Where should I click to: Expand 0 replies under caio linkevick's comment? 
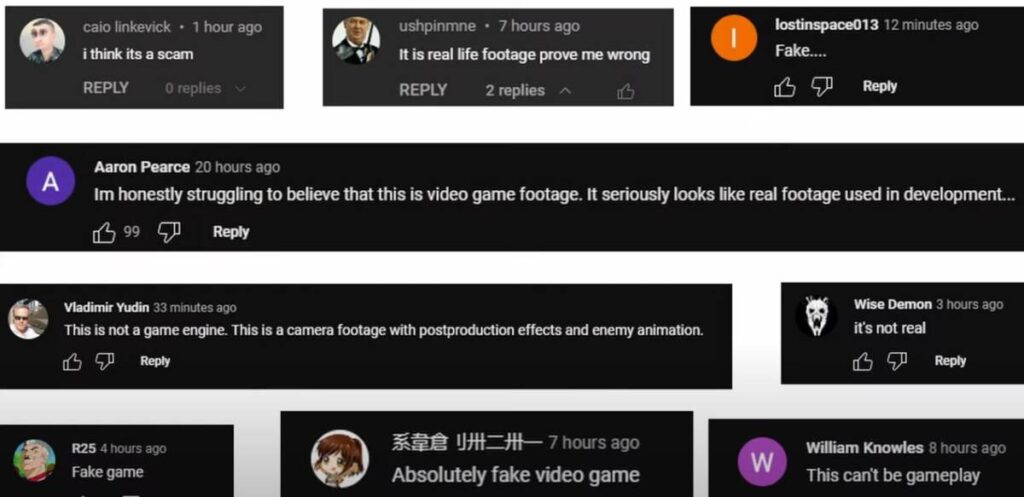(205, 88)
